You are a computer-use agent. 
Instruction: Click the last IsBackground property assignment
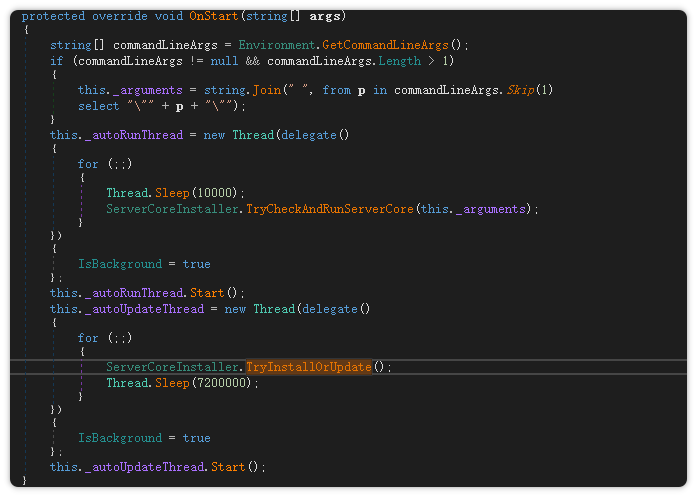(119, 438)
